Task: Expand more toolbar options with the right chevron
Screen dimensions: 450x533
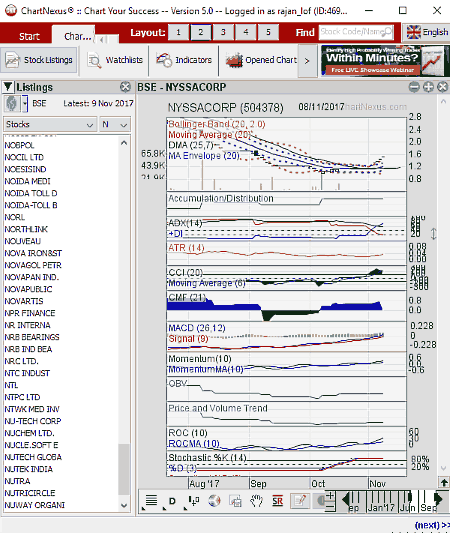Action: [307, 61]
